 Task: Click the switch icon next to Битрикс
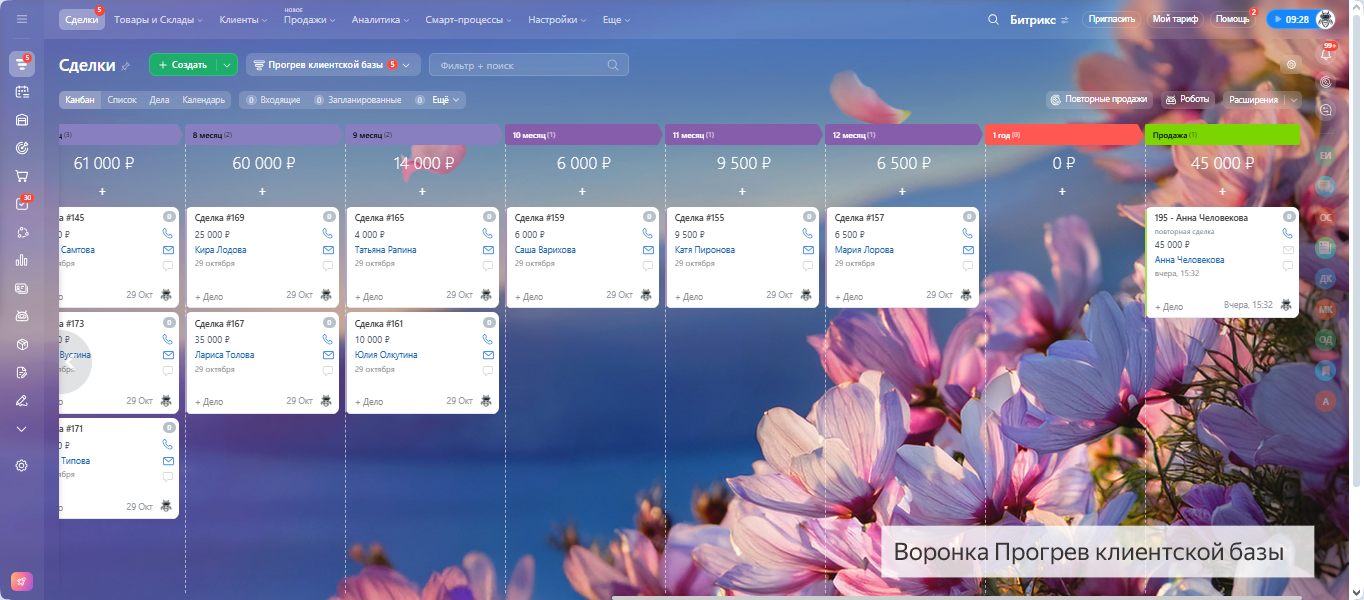point(1065,20)
